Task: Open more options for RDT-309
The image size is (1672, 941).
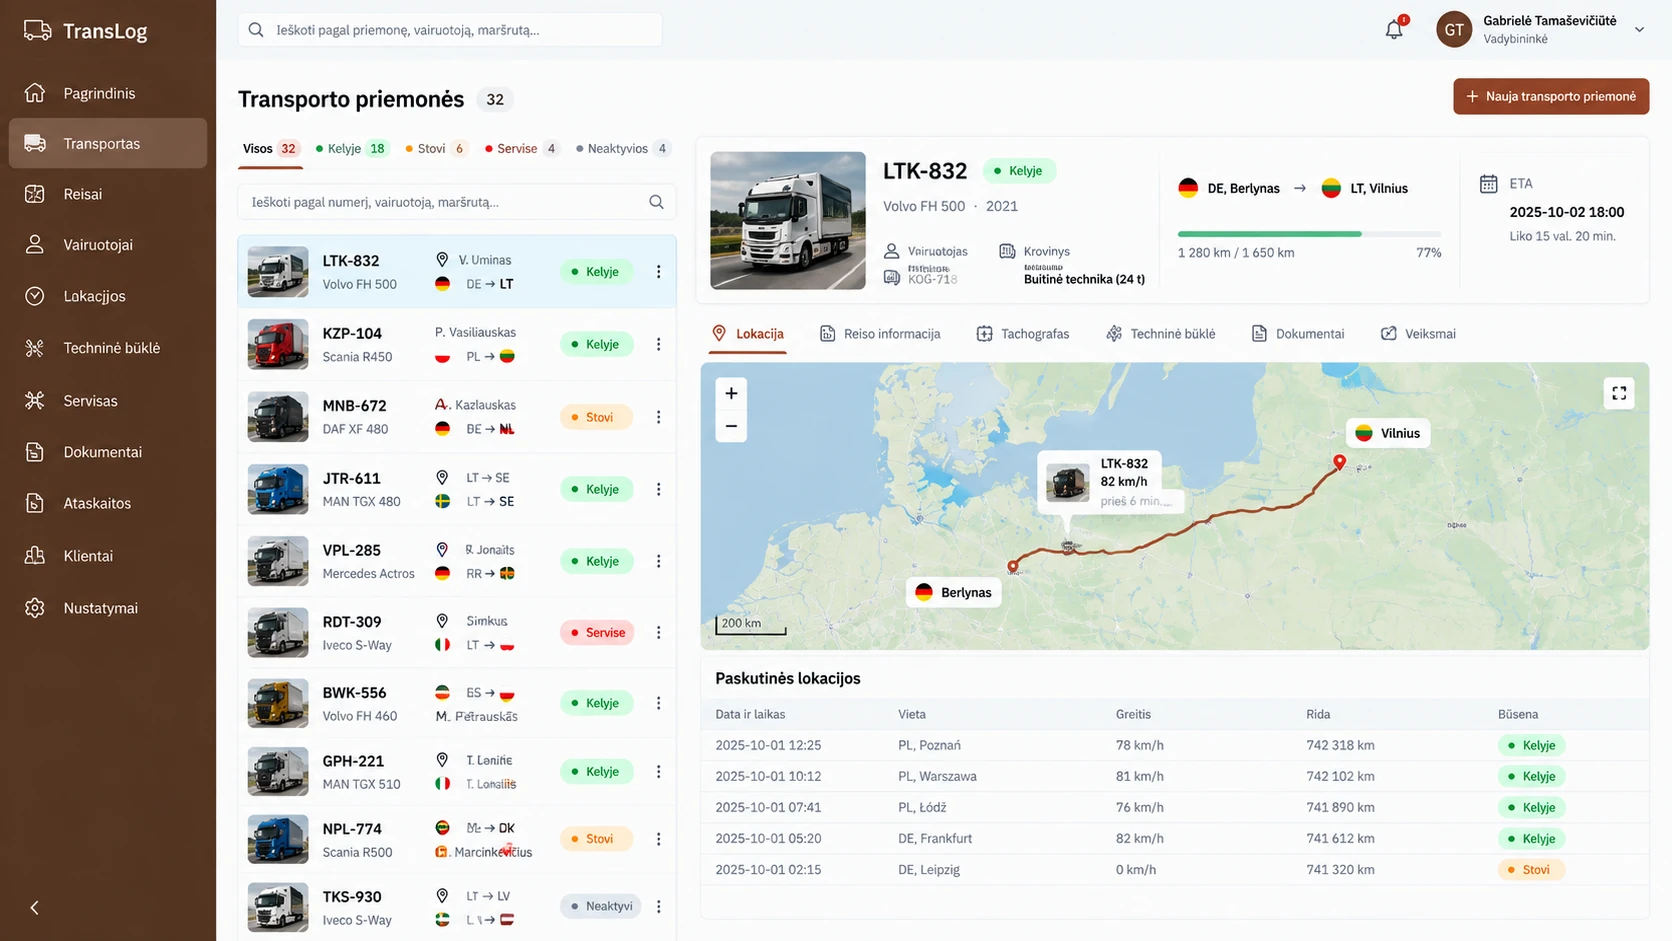Action: pos(658,632)
